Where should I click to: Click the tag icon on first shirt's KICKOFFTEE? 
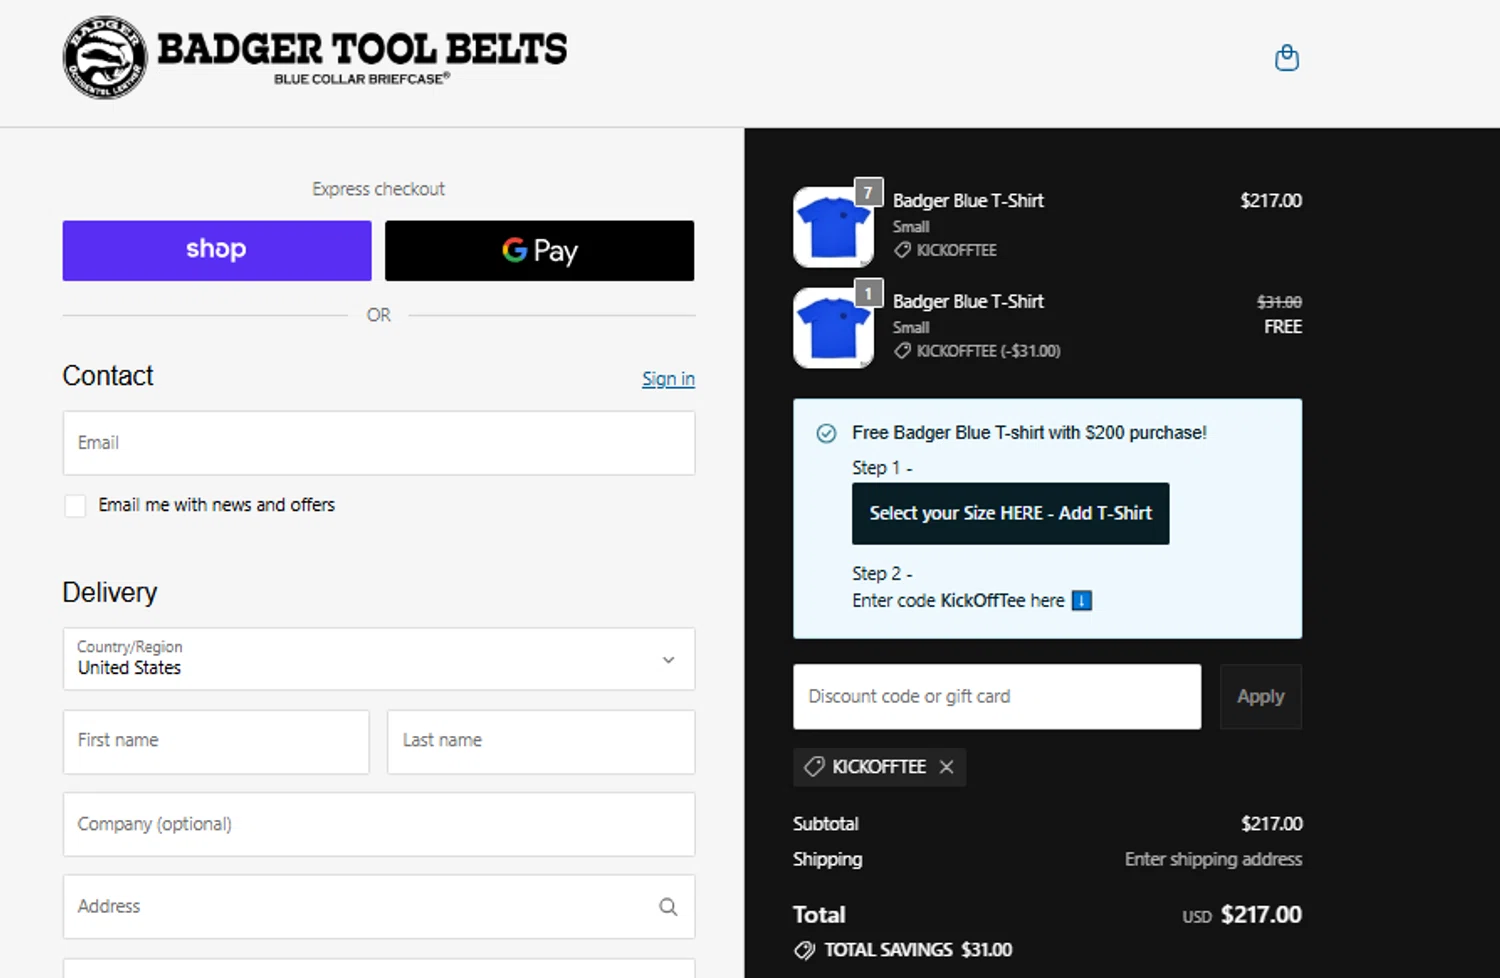902,250
